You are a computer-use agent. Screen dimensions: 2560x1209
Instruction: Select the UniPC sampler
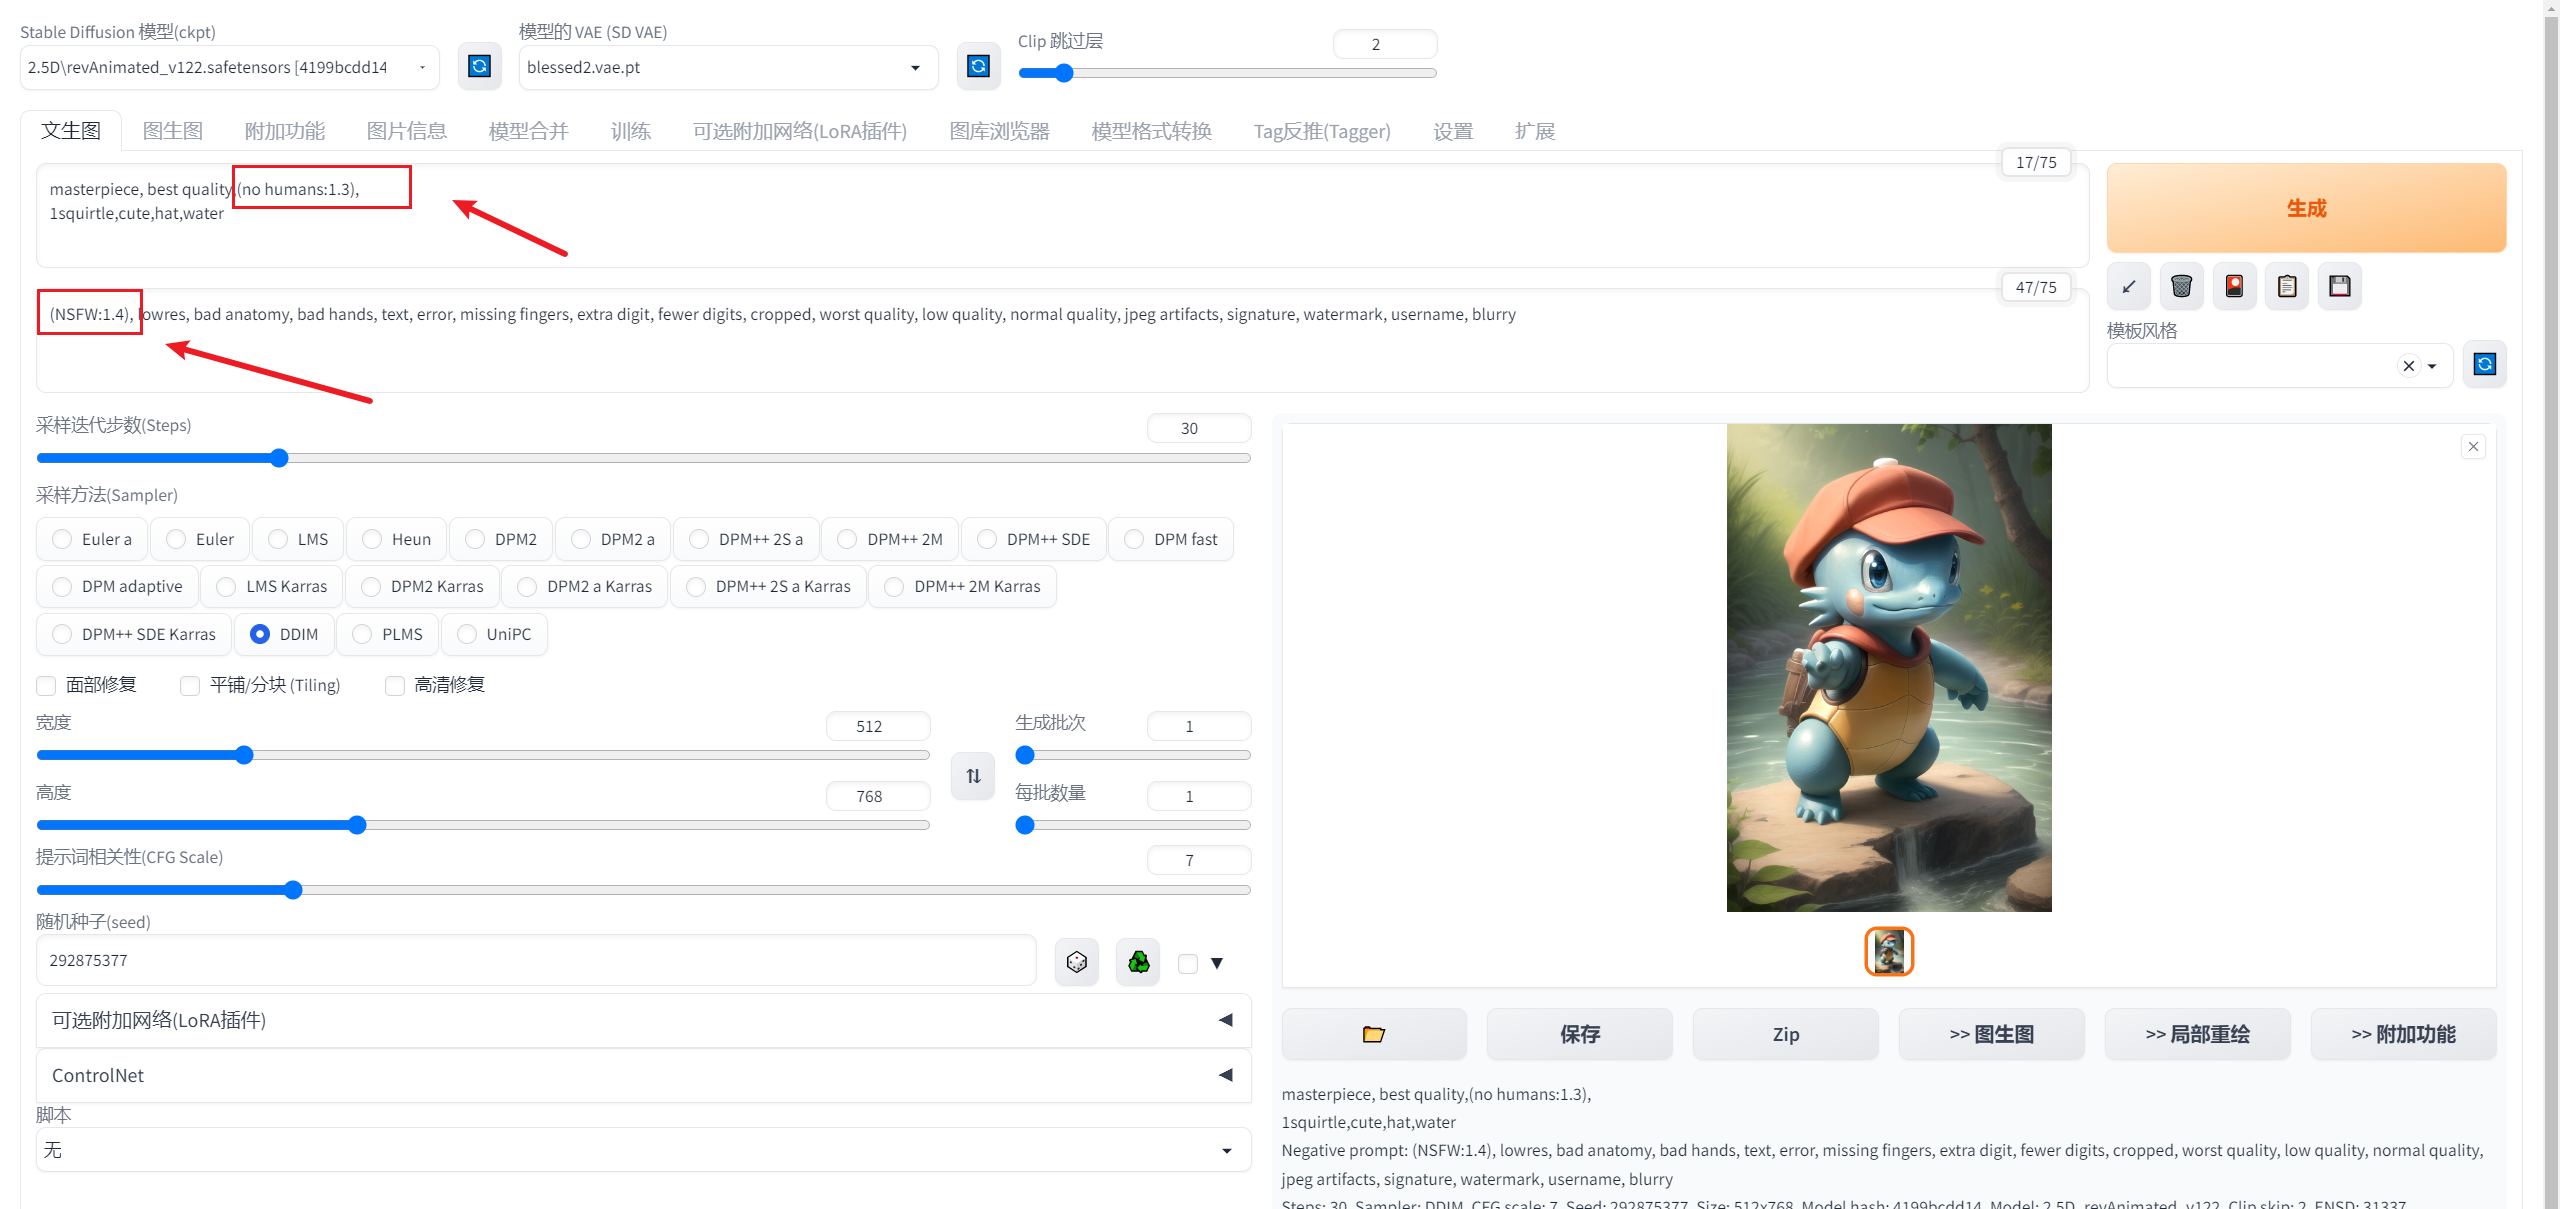tap(494, 634)
